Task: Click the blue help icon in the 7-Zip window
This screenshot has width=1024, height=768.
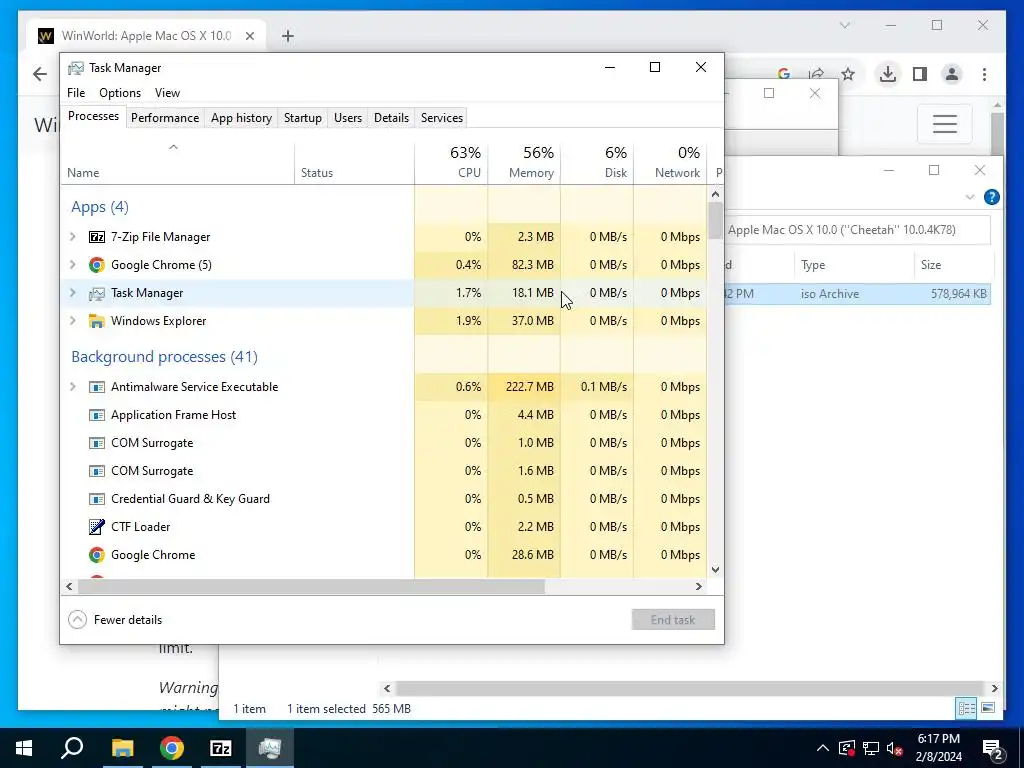Action: 991,197
